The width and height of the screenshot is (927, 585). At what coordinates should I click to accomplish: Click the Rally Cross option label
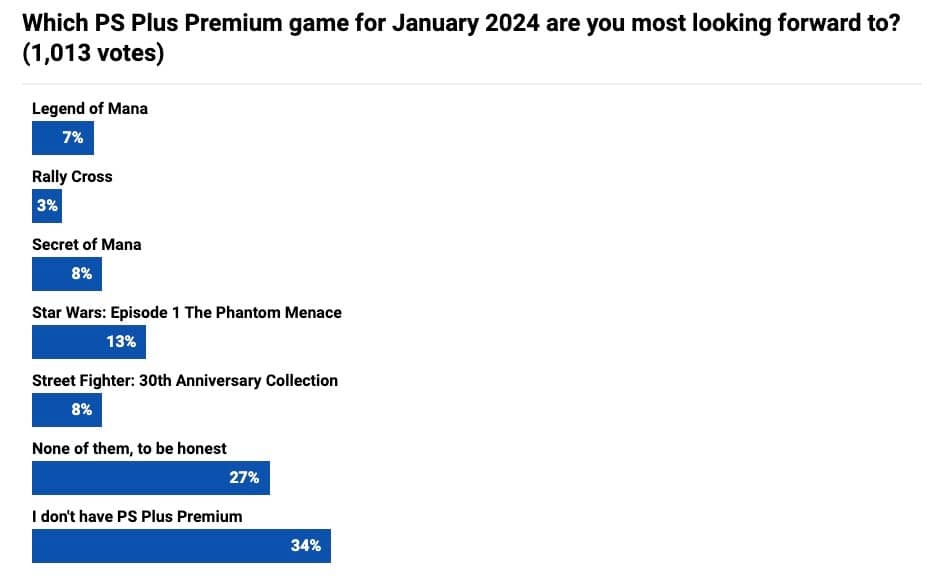(72, 177)
